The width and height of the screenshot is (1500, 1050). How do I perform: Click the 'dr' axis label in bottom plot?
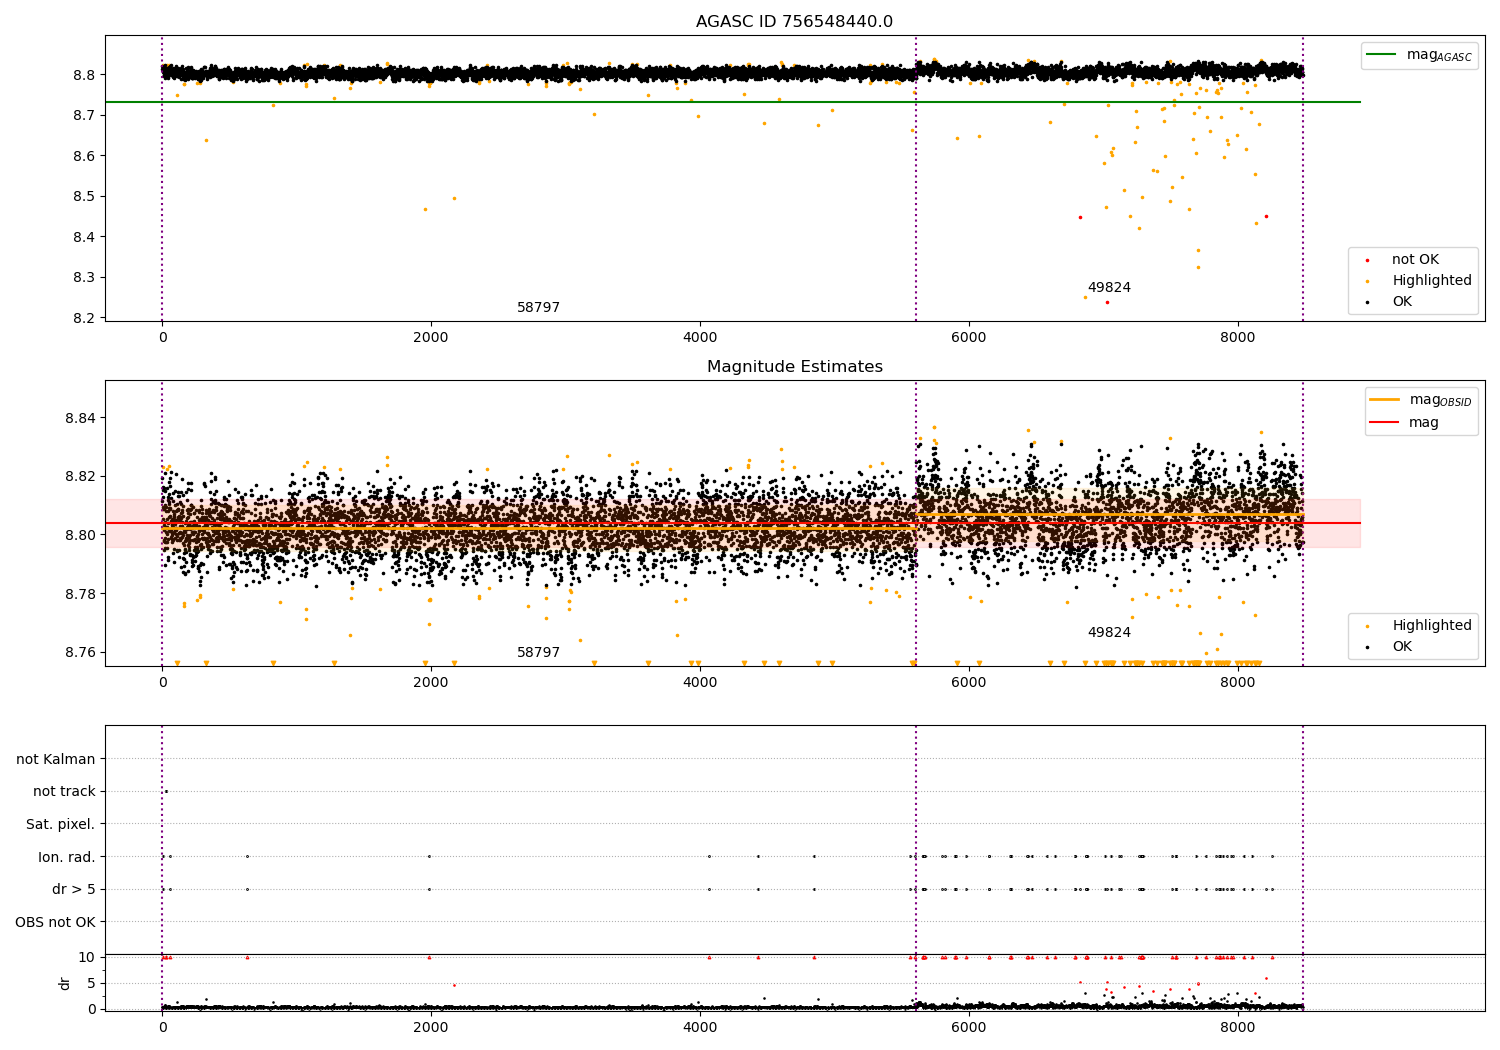tap(65, 983)
